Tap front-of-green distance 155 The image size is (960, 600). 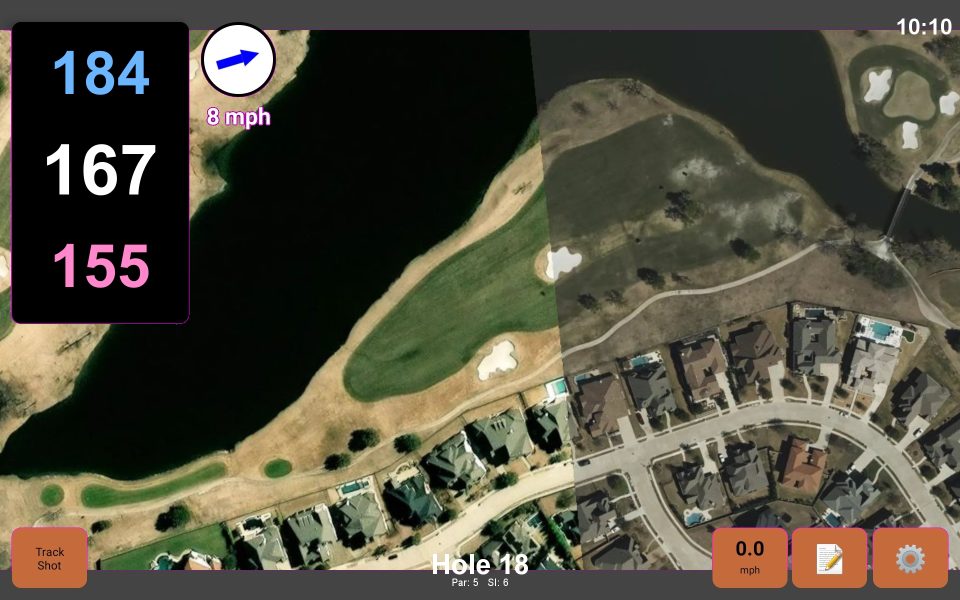[101, 266]
